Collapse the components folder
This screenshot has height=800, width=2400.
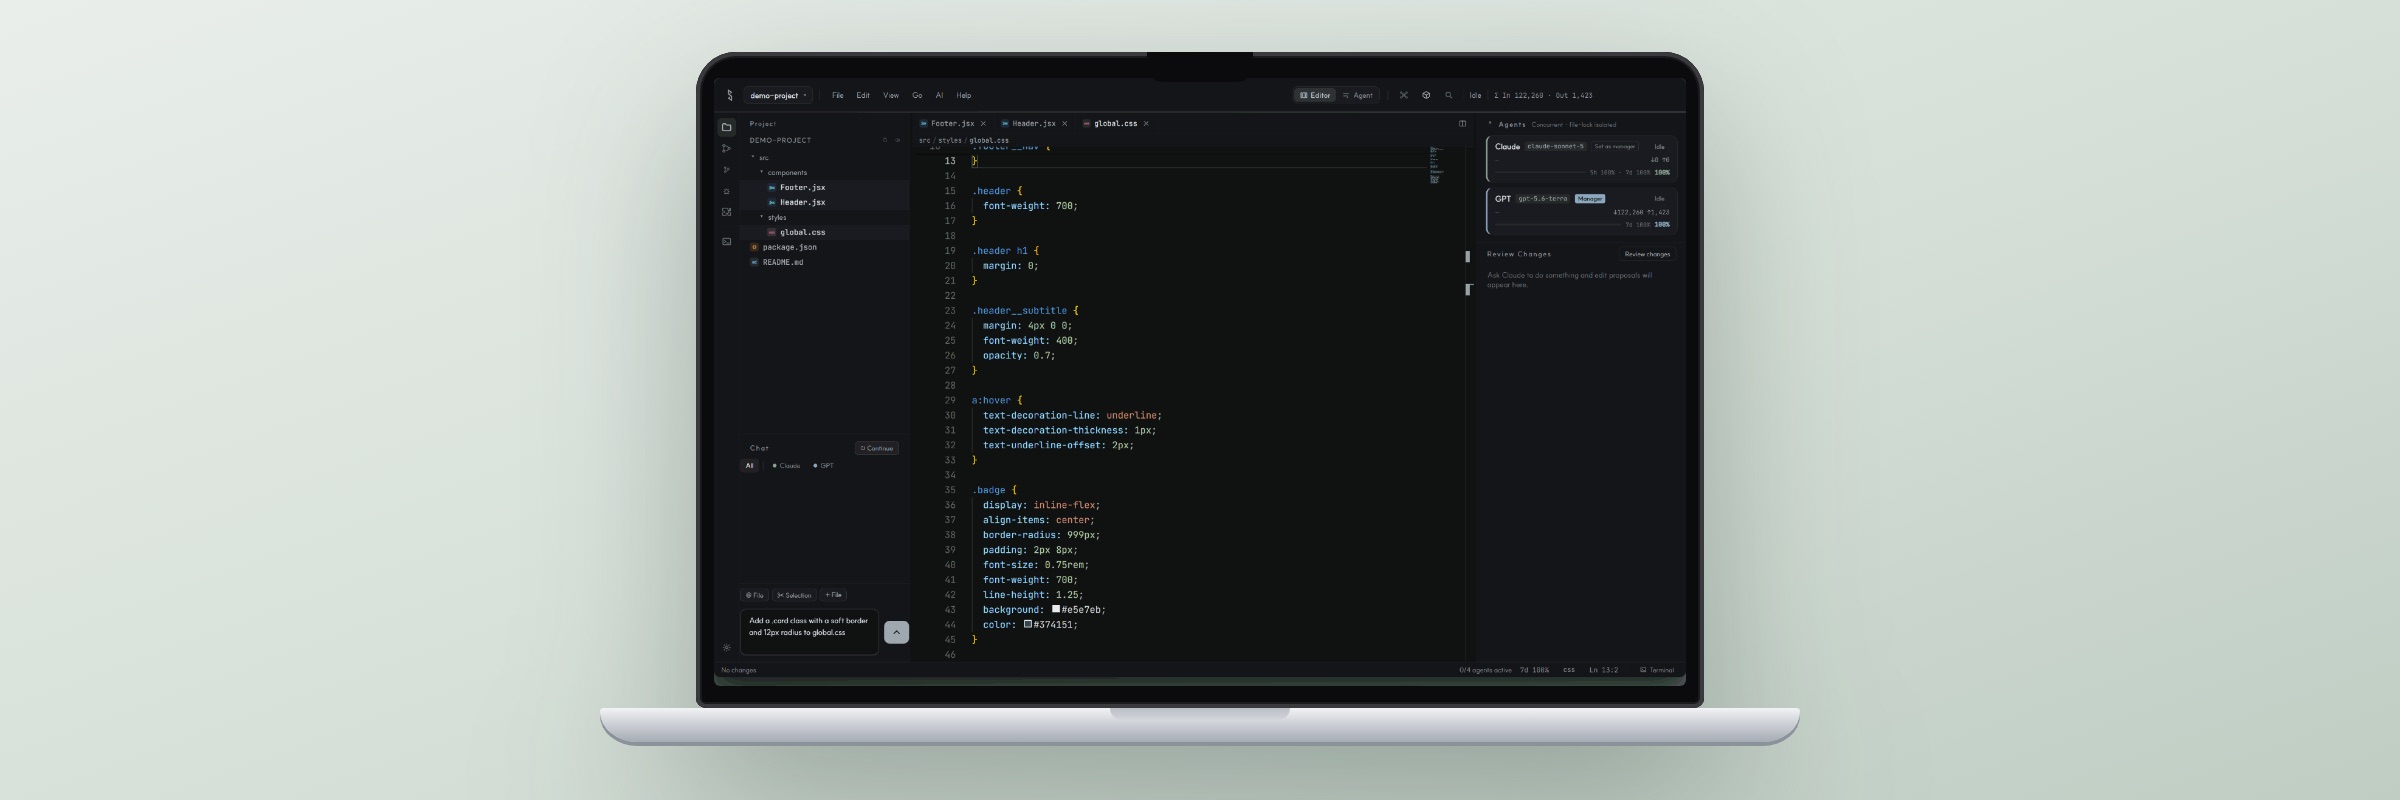761,172
